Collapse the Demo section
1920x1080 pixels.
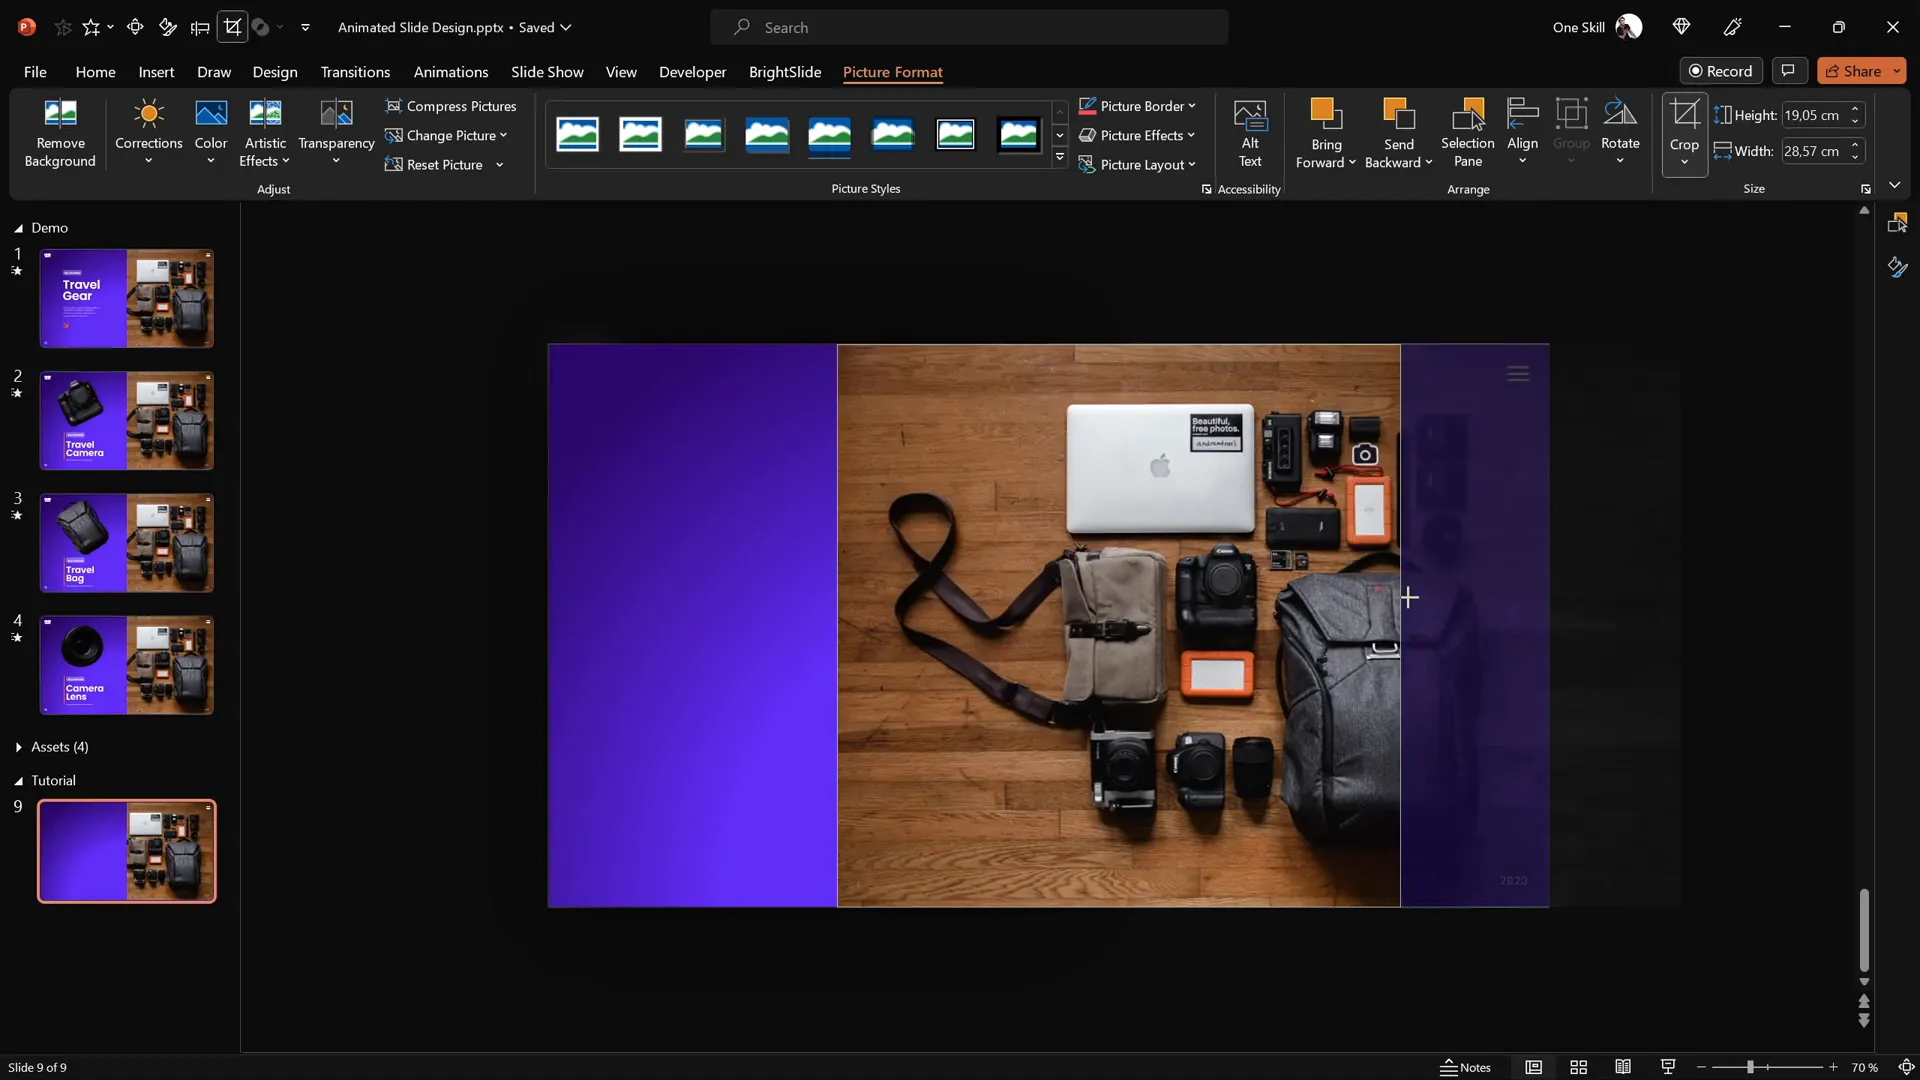(18, 228)
